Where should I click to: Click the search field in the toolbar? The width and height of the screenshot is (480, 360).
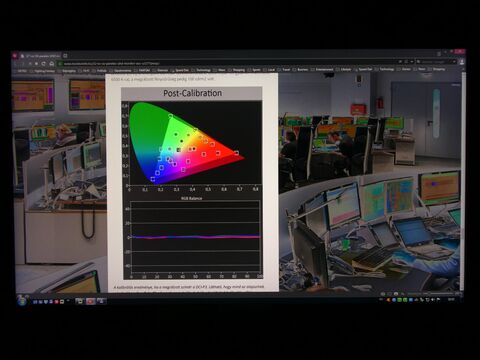435,62
